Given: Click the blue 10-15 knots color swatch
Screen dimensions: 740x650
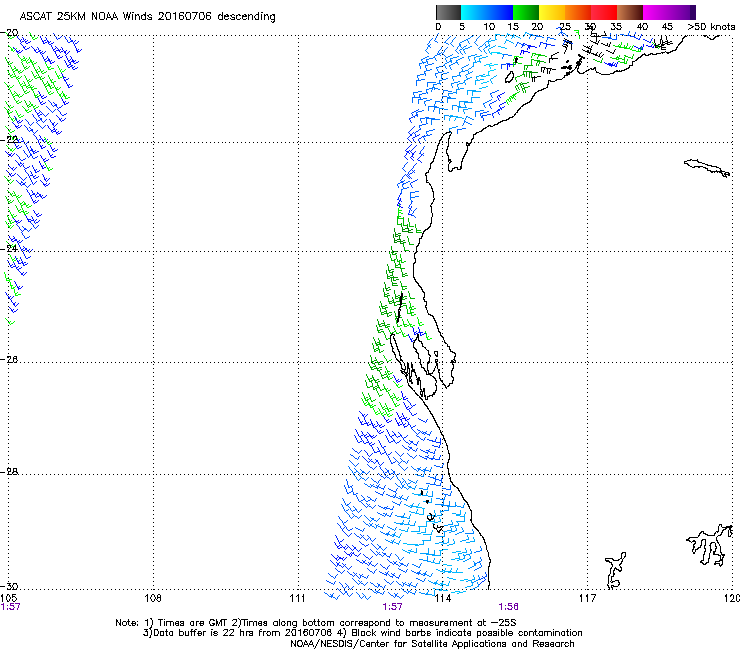Looking at the screenshot, I should pyautogui.click(x=500, y=12).
